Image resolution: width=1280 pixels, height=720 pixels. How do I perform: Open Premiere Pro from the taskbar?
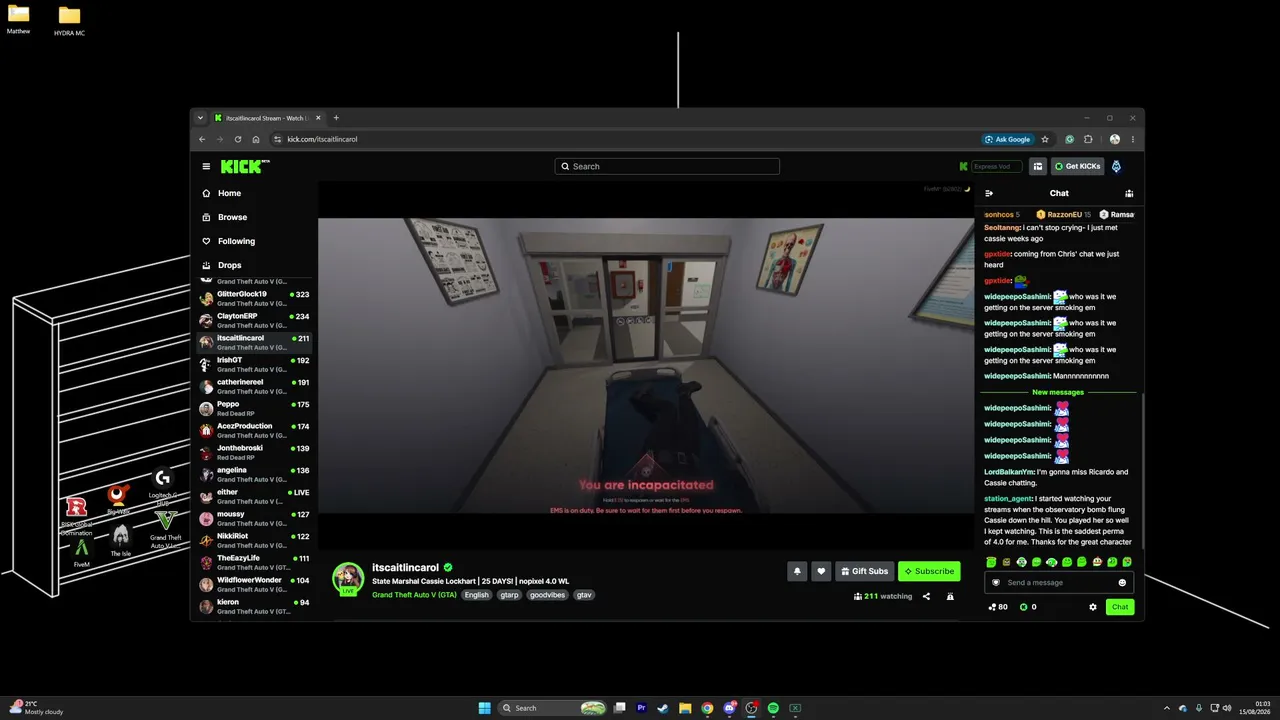641,708
